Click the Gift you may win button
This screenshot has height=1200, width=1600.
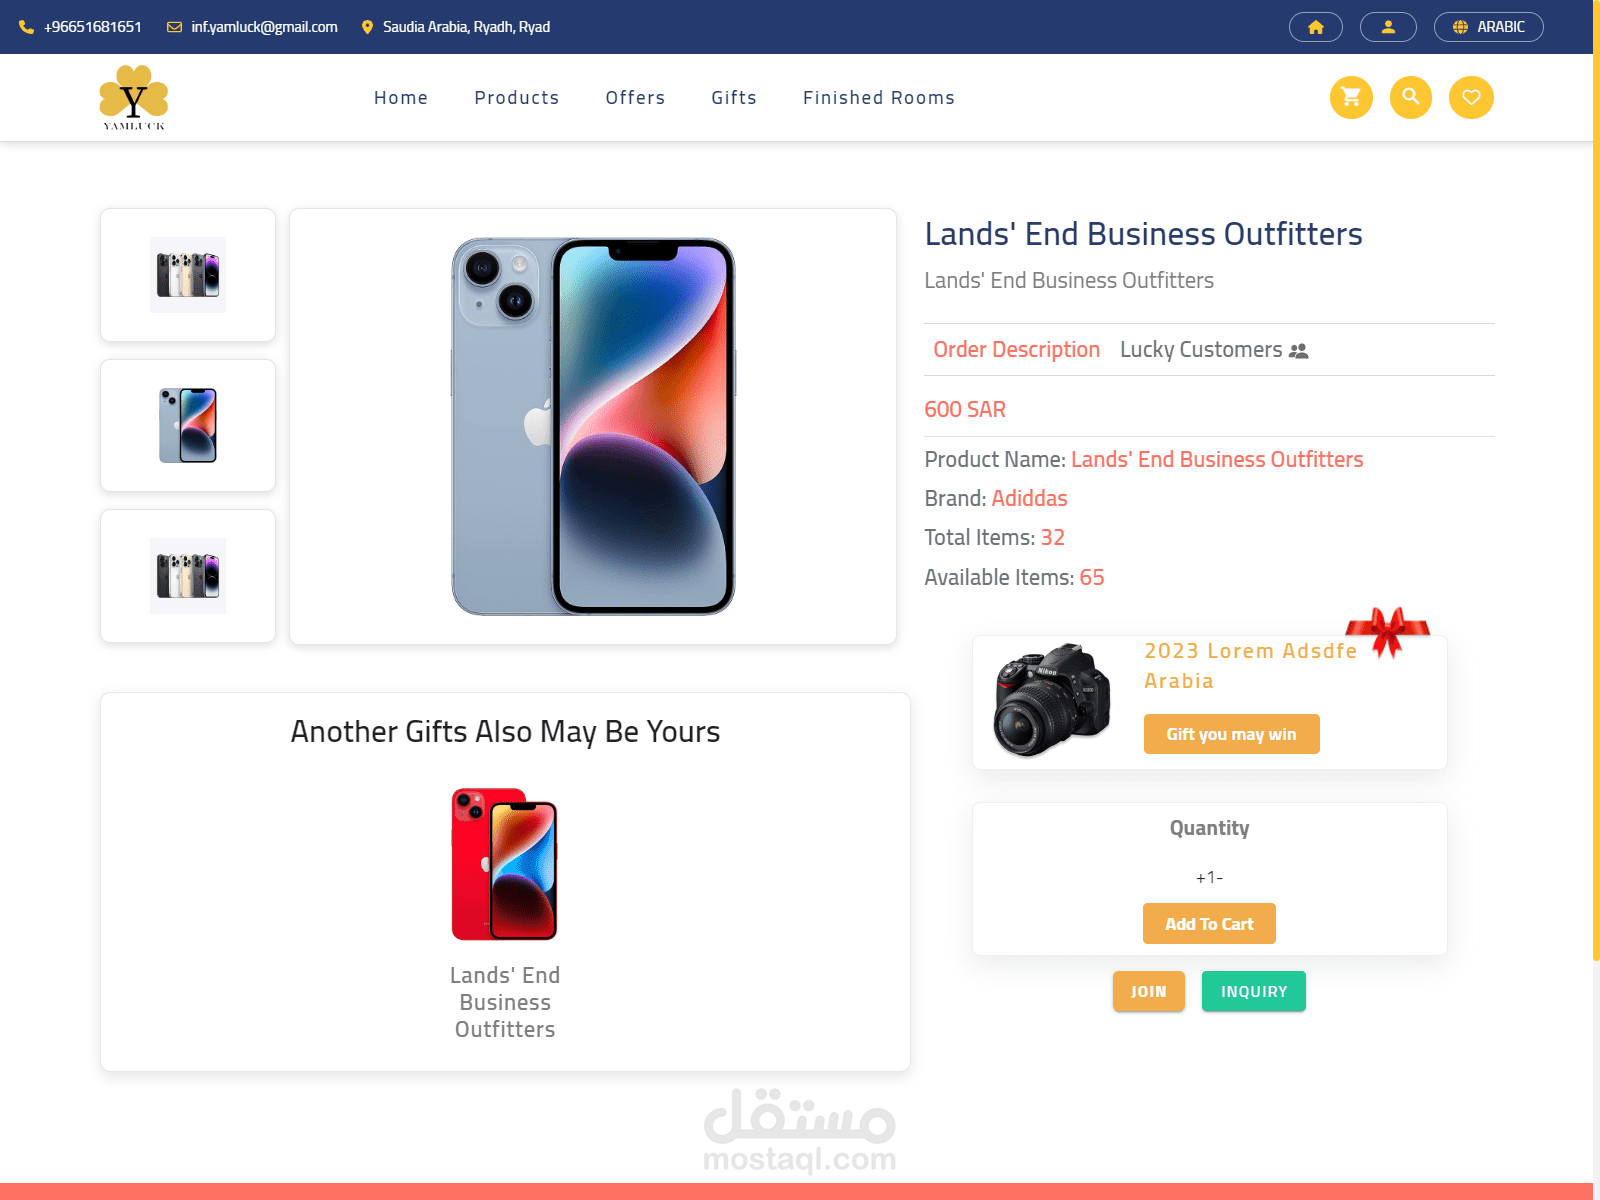[x=1232, y=734]
